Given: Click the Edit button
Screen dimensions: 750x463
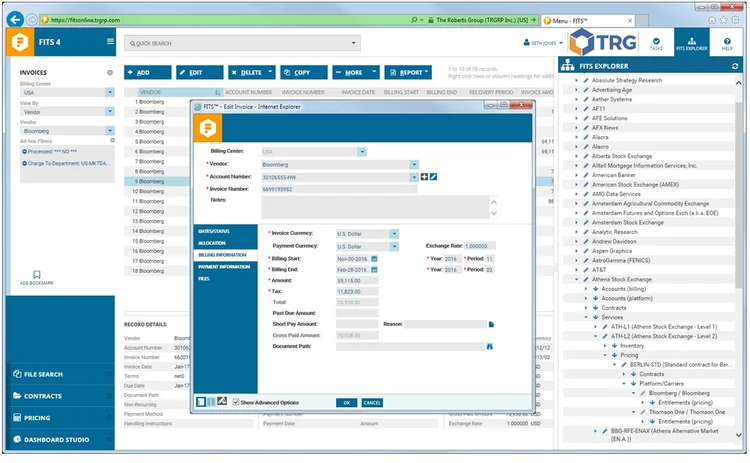Looking at the screenshot, I should 200,73.
